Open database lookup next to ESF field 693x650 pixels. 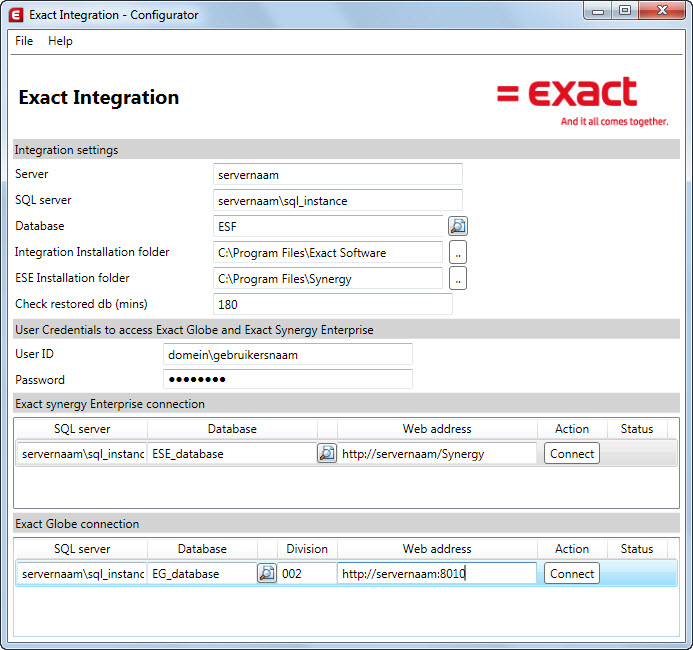458,226
